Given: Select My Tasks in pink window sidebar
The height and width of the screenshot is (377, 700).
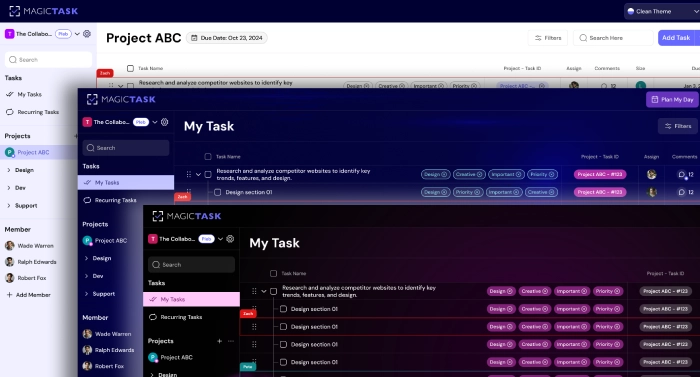Looking at the screenshot, I should (191, 299).
